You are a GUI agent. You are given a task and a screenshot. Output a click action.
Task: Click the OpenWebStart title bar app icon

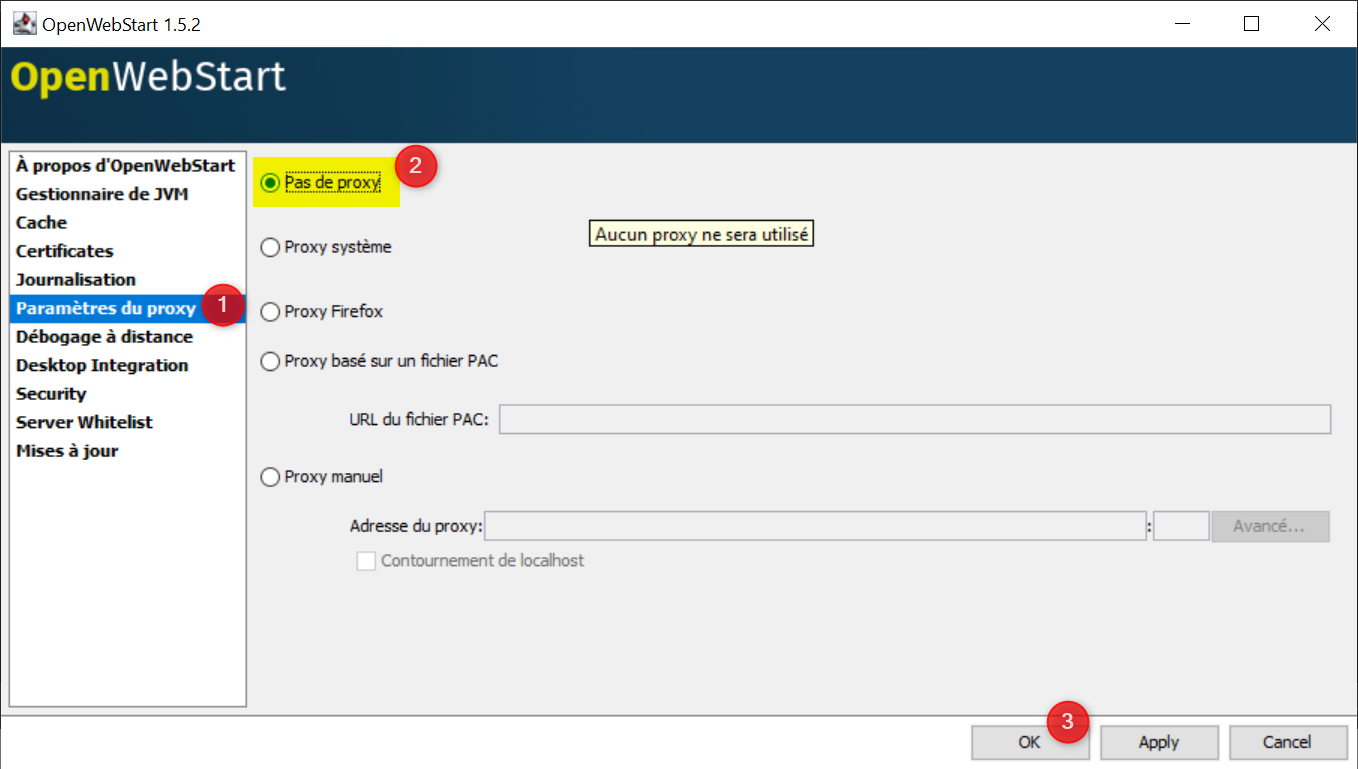[24, 24]
